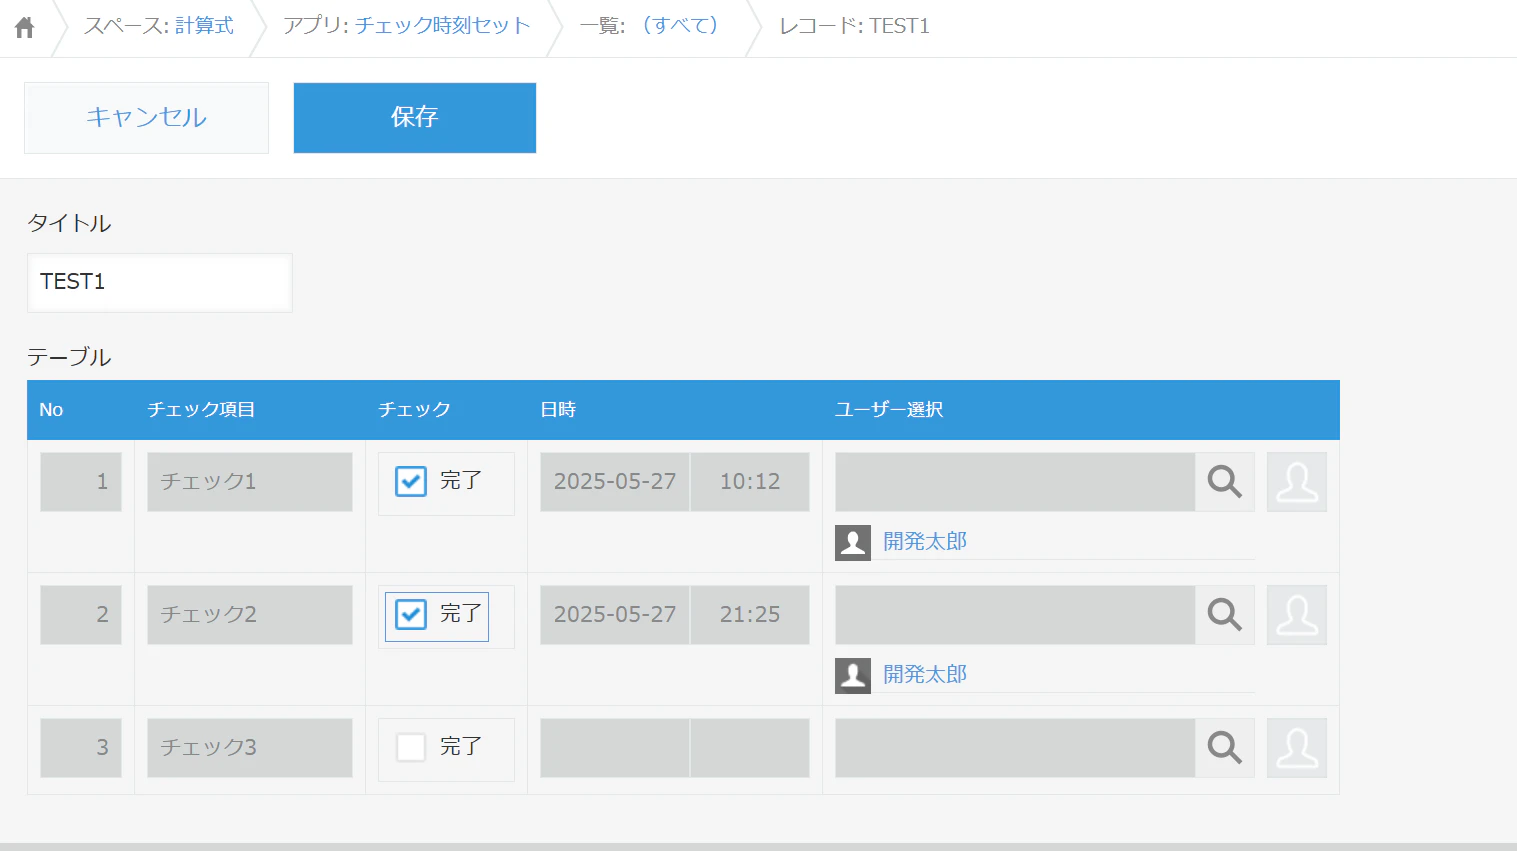This screenshot has width=1517, height=851.
Task: Open space 計算式 breadcrumb link
Action: point(204,26)
